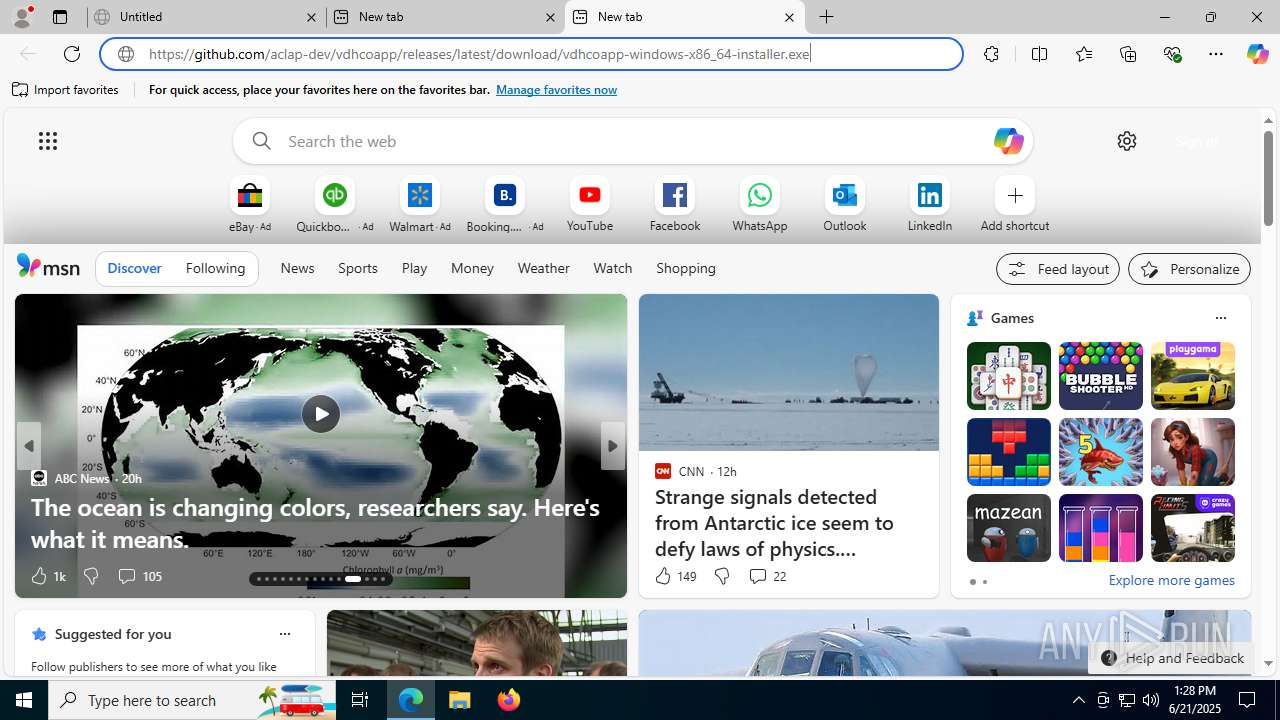Open the Bubble Shooter game tile

click(1100, 376)
